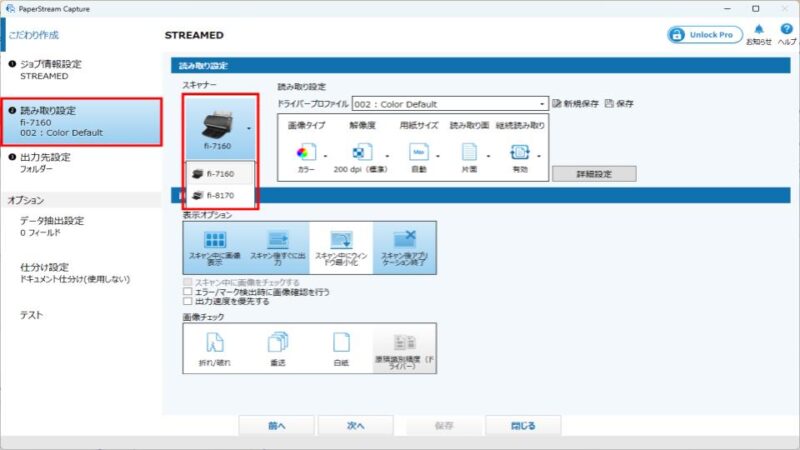This screenshot has width=800, height=450.
Task: Click the 保存 icon beside driver profile
Action: coord(609,104)
